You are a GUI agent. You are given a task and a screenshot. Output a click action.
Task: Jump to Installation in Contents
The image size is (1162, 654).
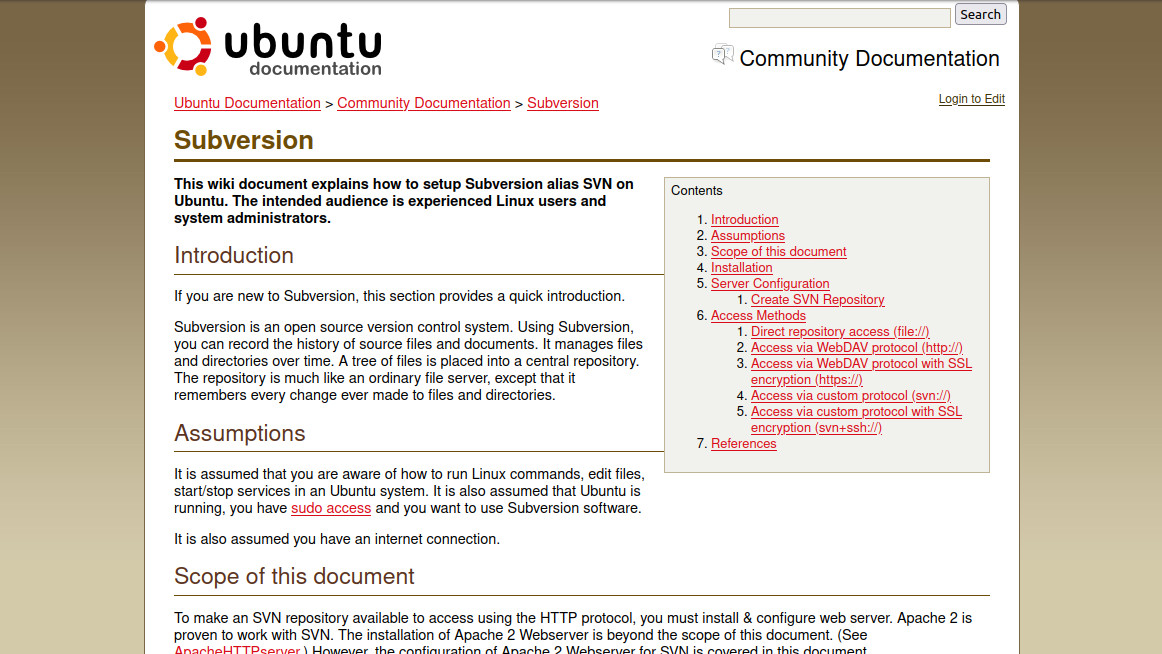pos(741,268)
